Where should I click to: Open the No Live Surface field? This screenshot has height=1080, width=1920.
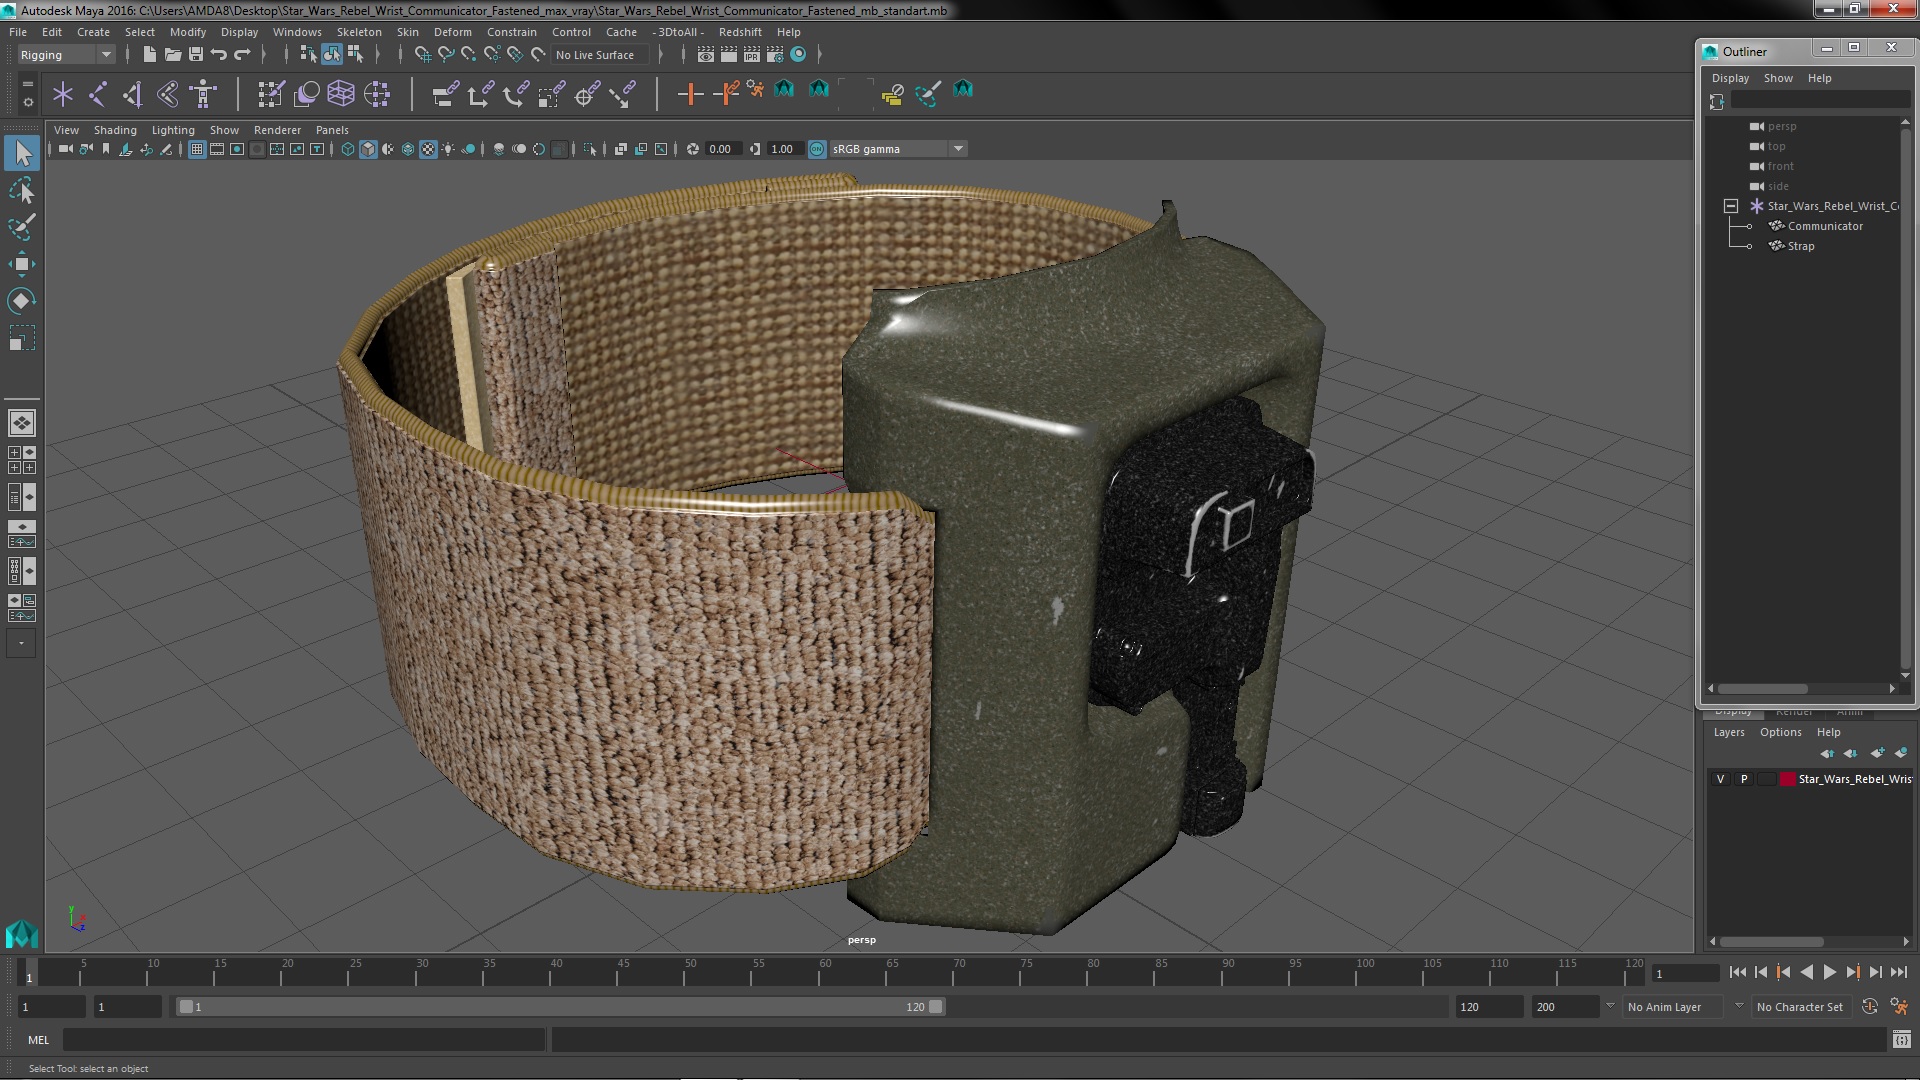click(600, 55)
